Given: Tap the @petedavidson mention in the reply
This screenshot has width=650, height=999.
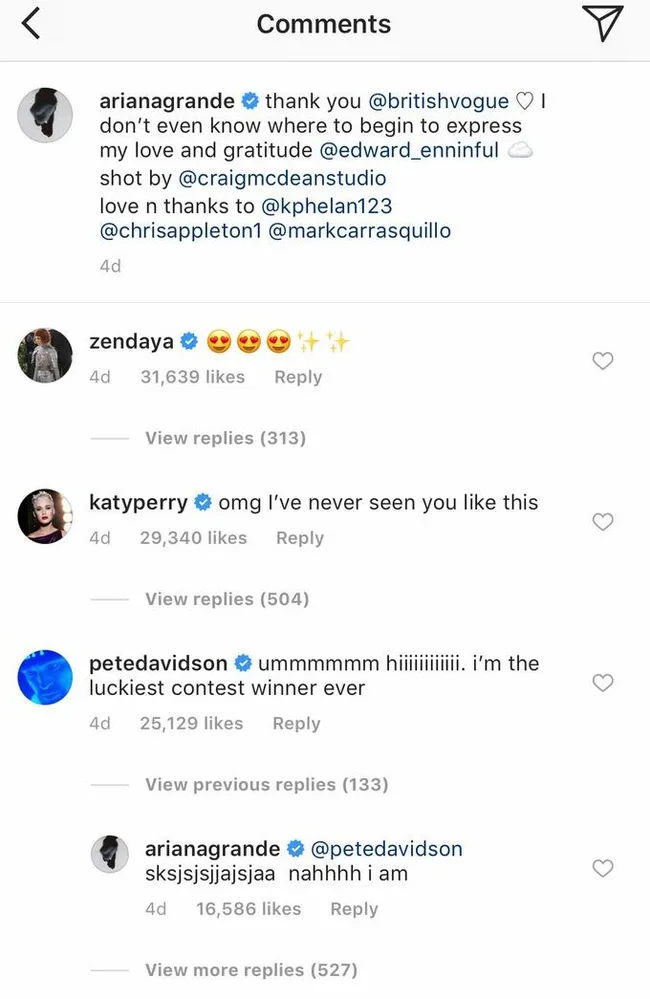Looking at the screenshot, I should [387, 848].
